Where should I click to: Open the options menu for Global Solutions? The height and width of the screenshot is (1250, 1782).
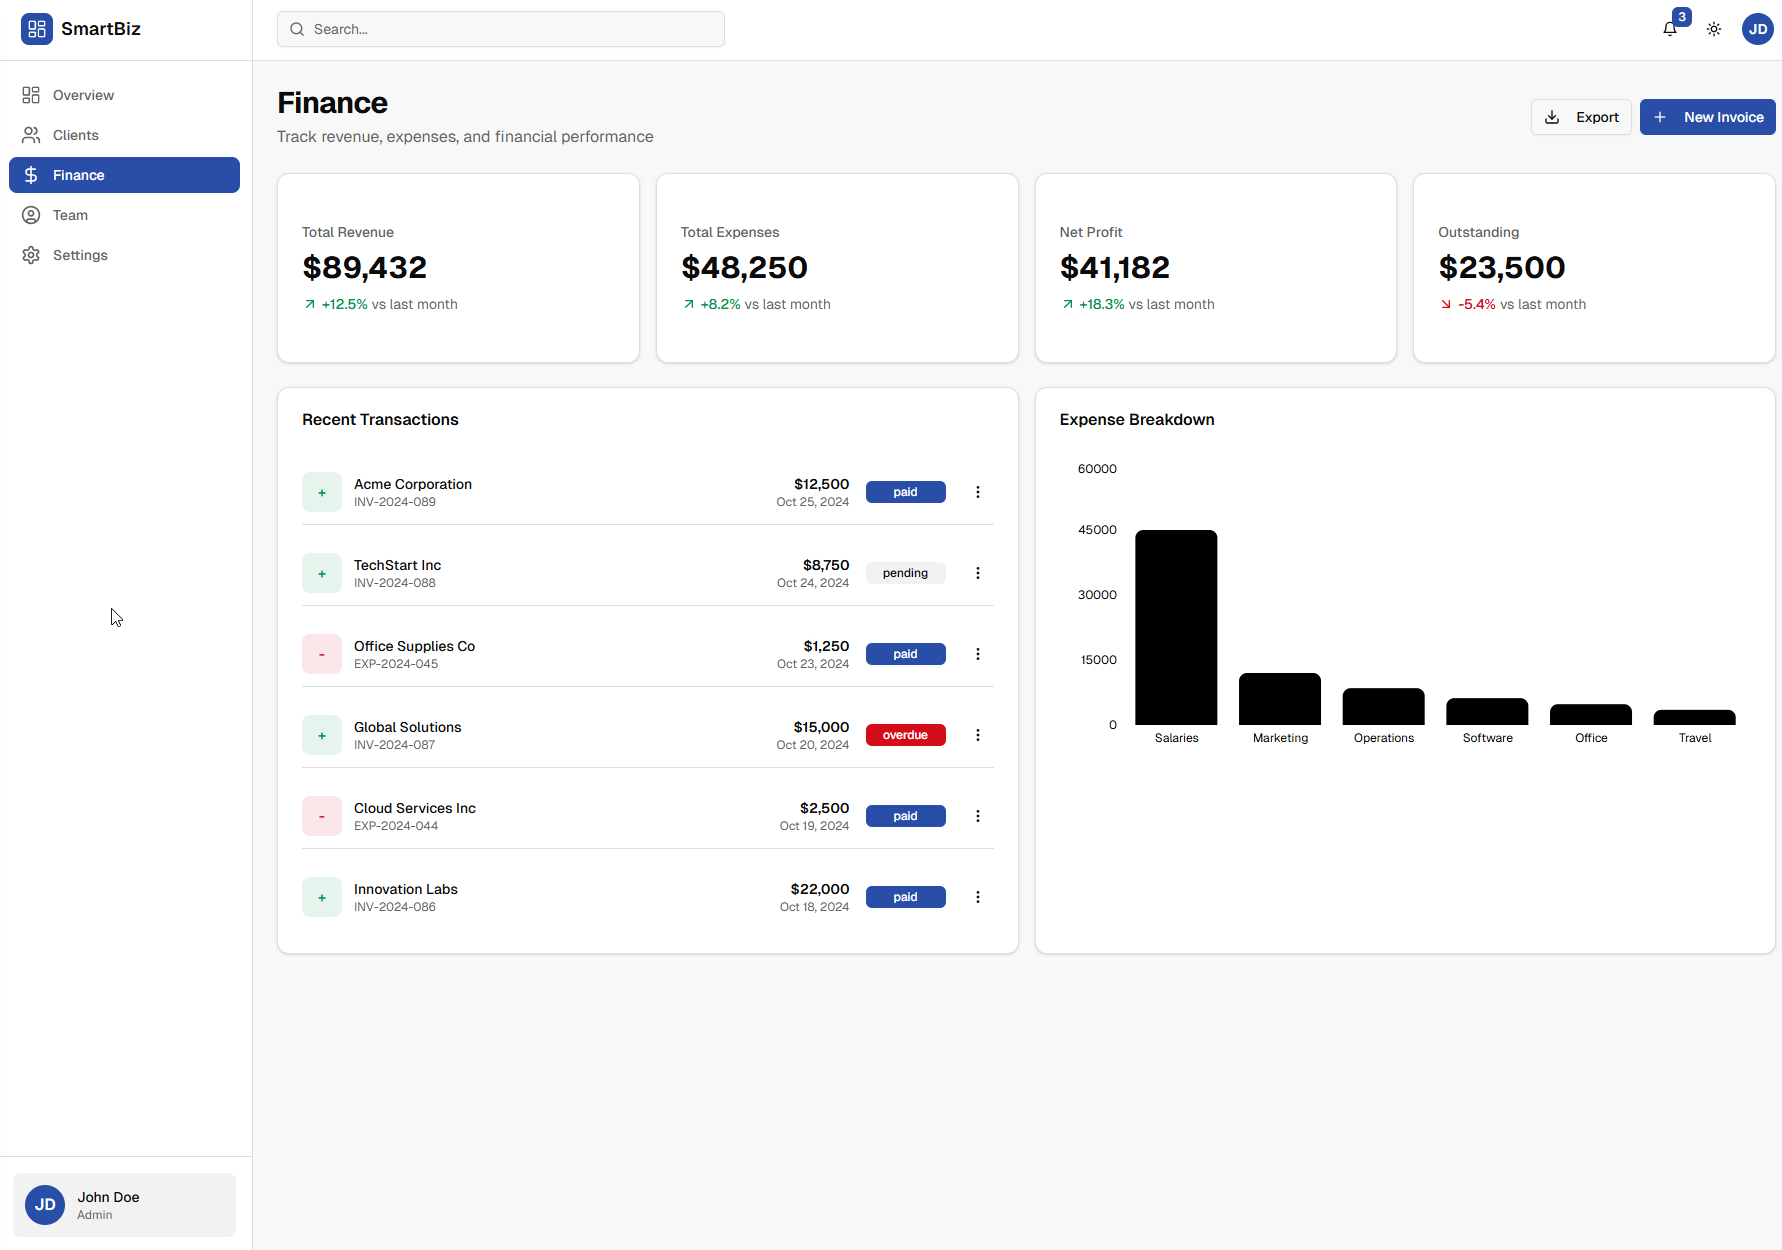(x=977, y=735)
